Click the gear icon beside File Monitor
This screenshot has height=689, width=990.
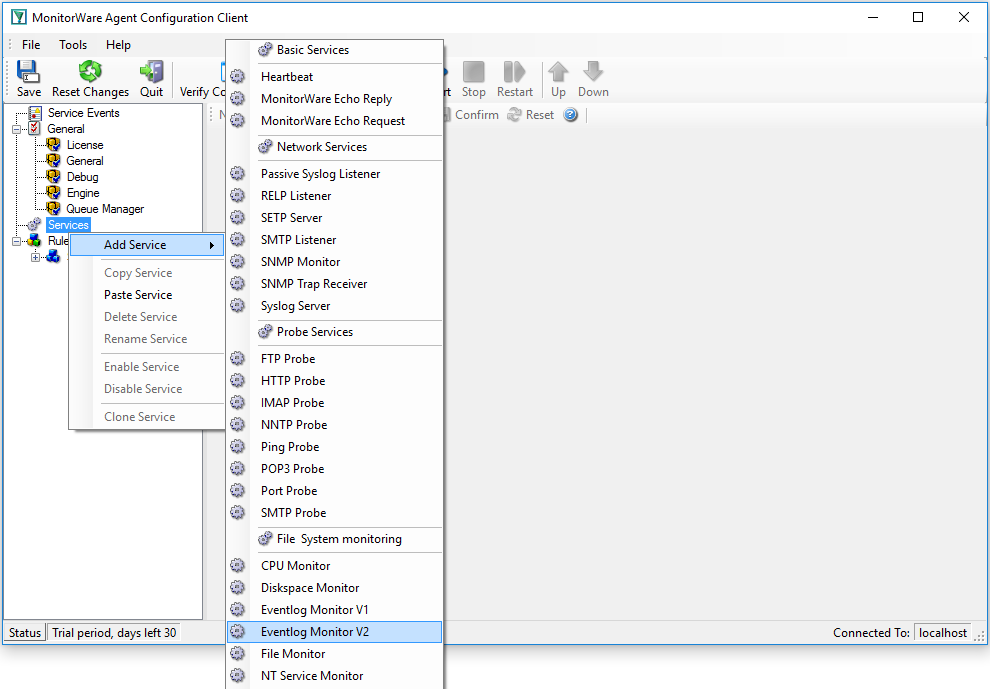click(x=237, y=654)
